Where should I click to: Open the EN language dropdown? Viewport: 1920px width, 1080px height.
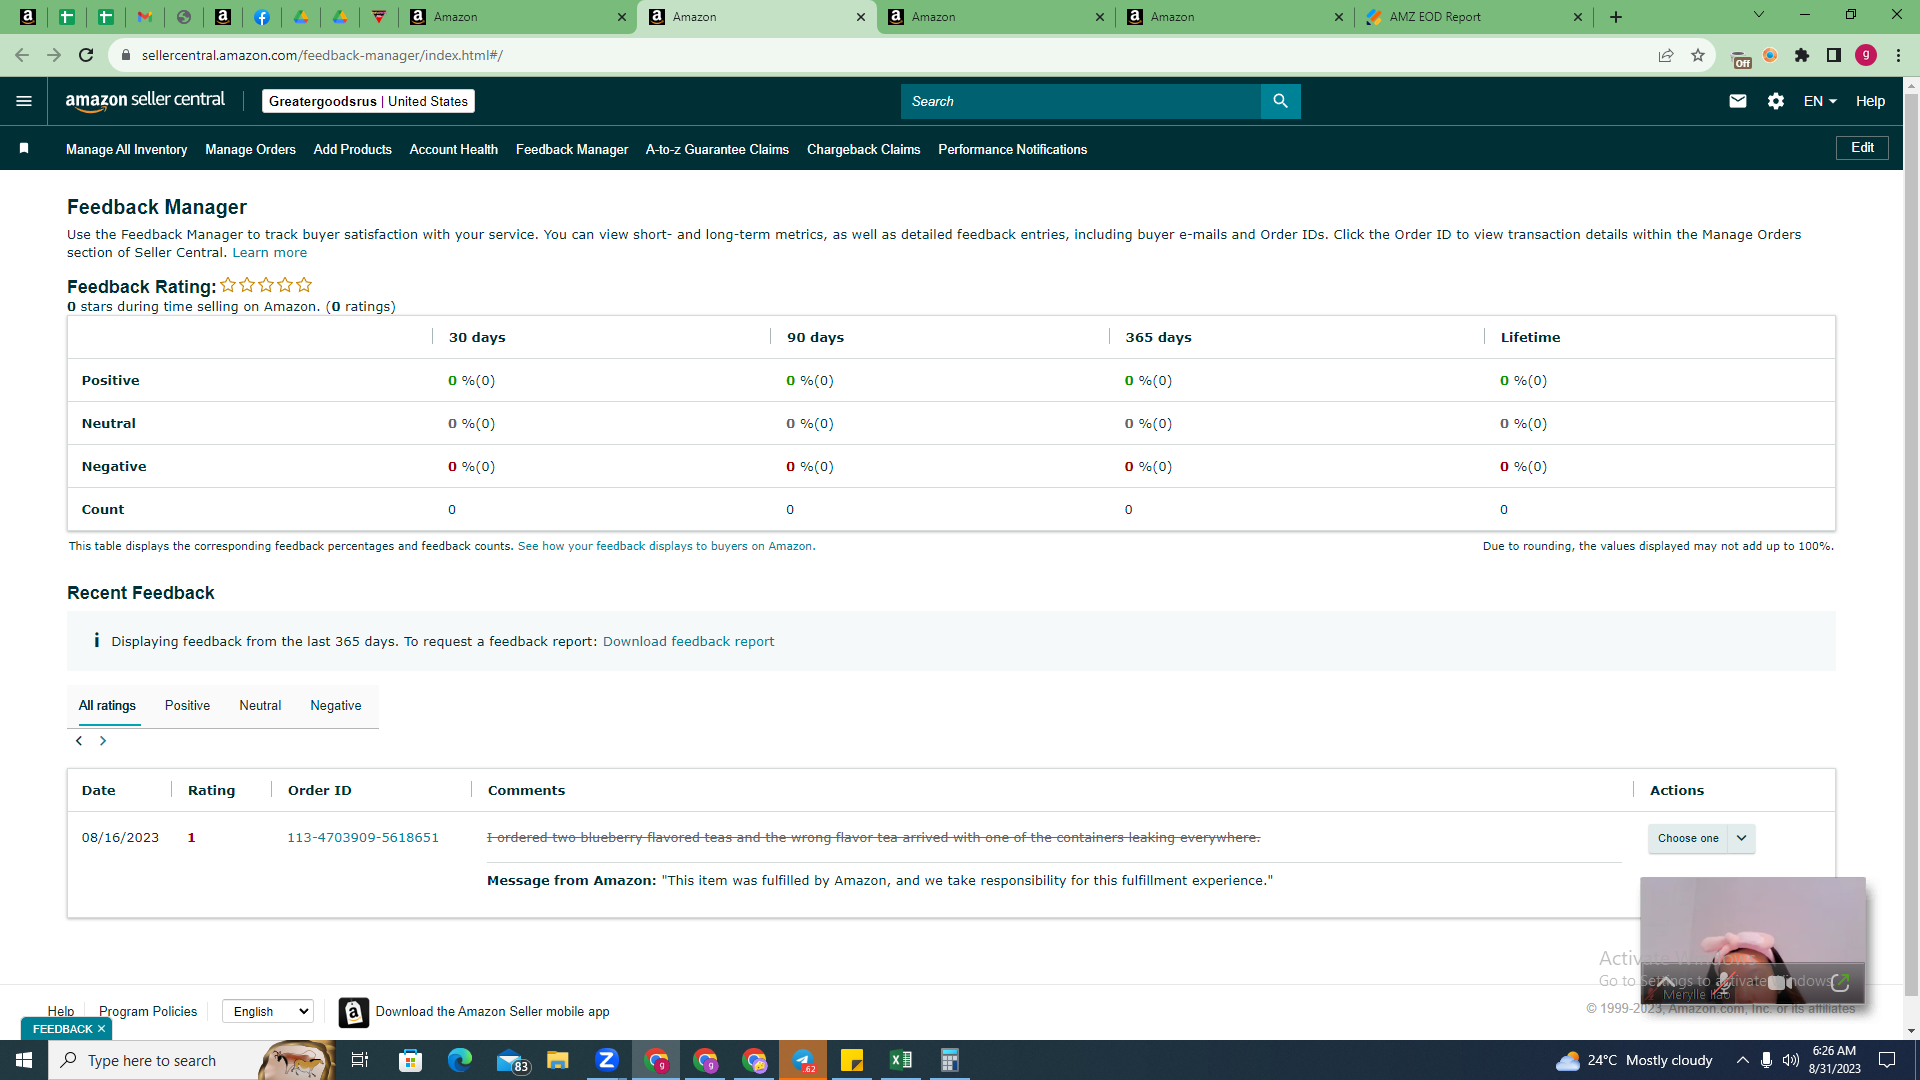tap(1820, 101)
